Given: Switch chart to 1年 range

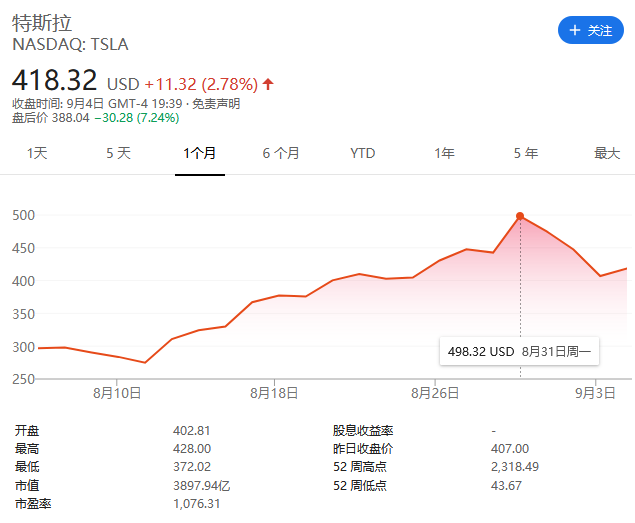Looking at the screenshot, I should (x=444, y=153).
